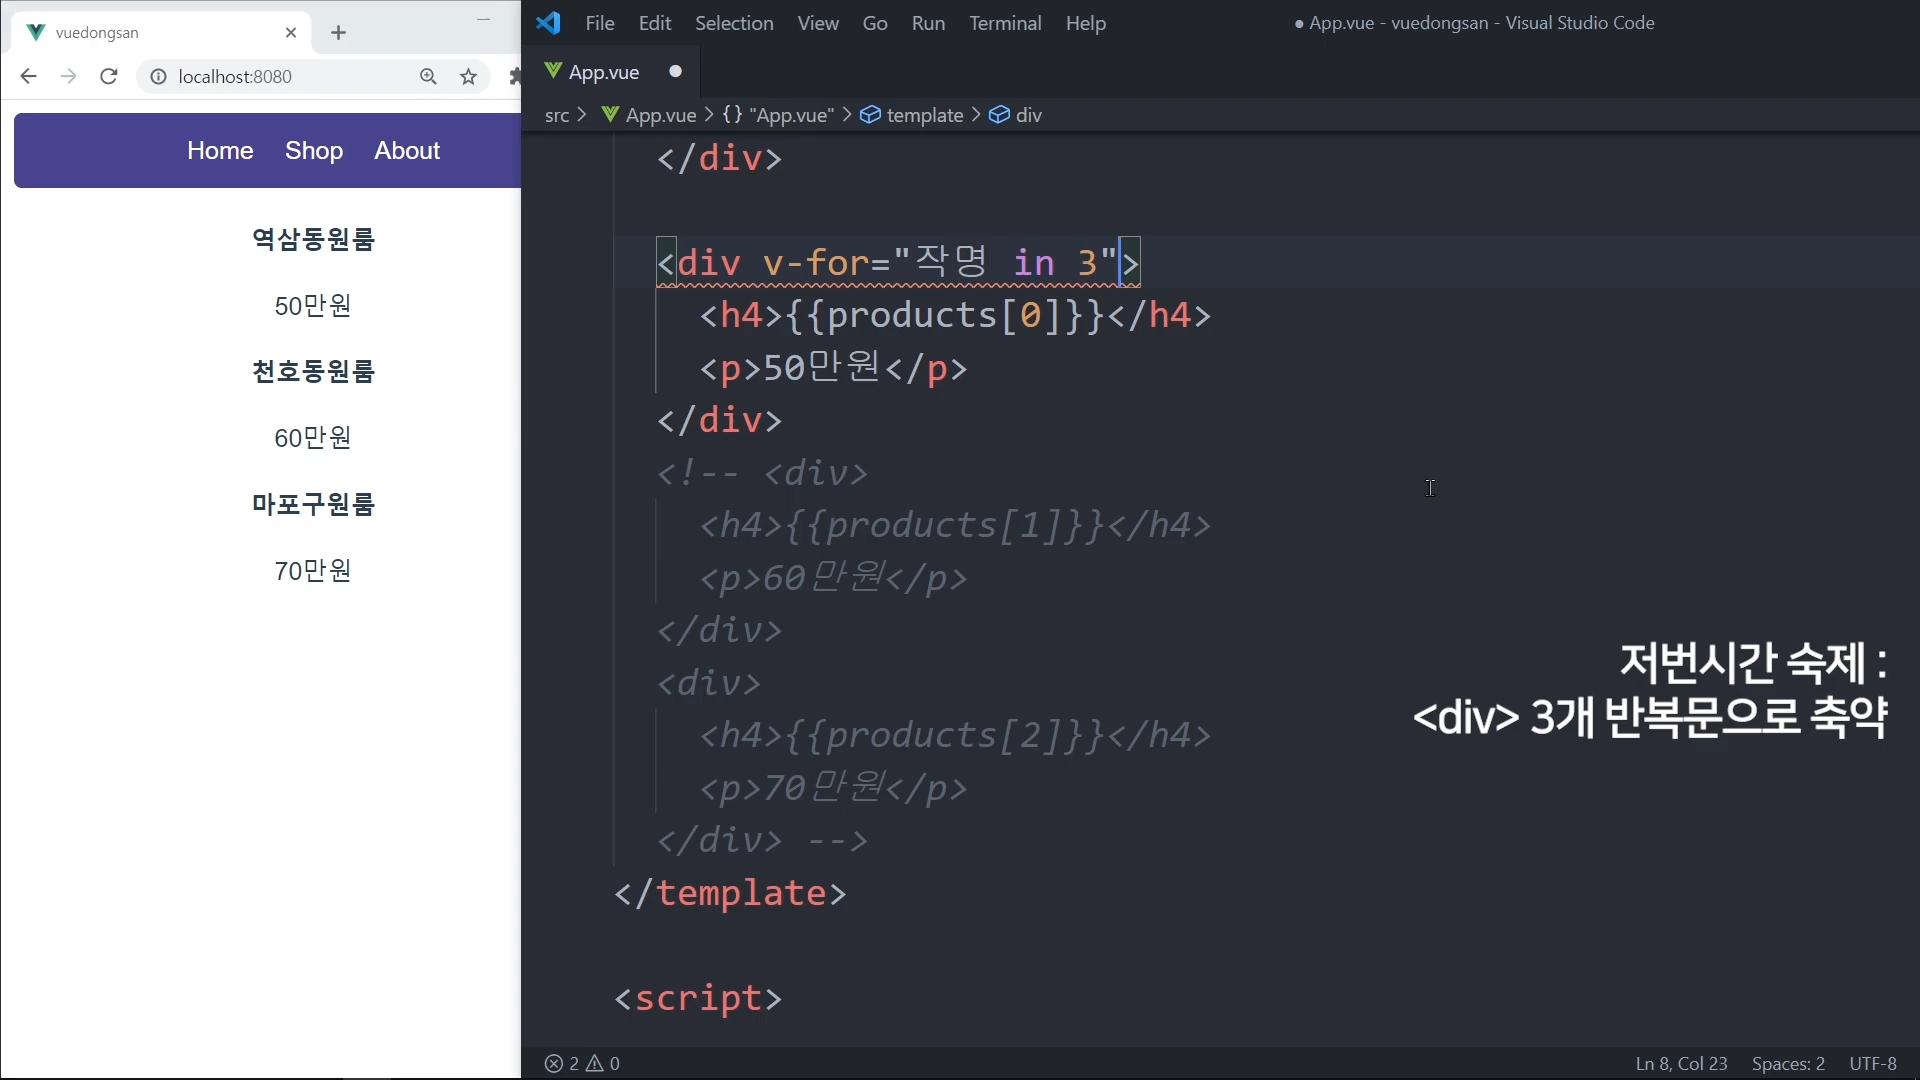Image resolution: width=1920 pixels, height=1080 pixels.
Task: Click the Shop navigation link
Action: (x=313, y=151)
